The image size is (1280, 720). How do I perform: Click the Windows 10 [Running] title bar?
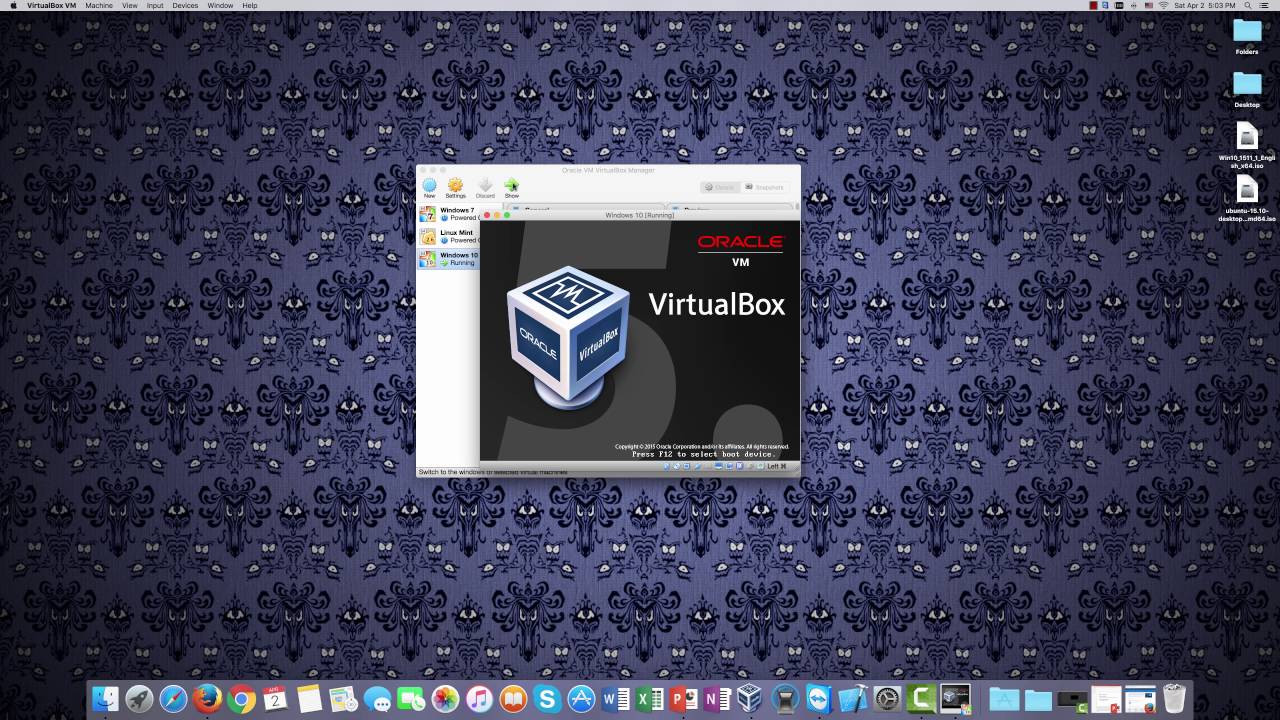tap(640, 215)
